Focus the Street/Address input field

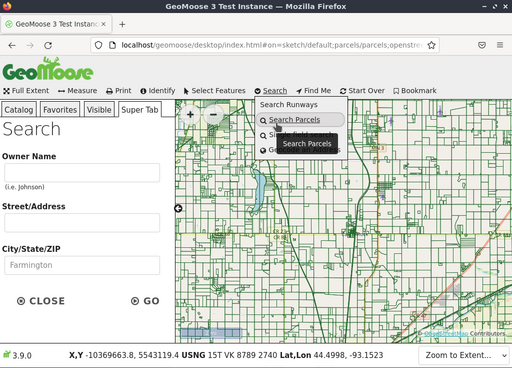coord(82,223)
